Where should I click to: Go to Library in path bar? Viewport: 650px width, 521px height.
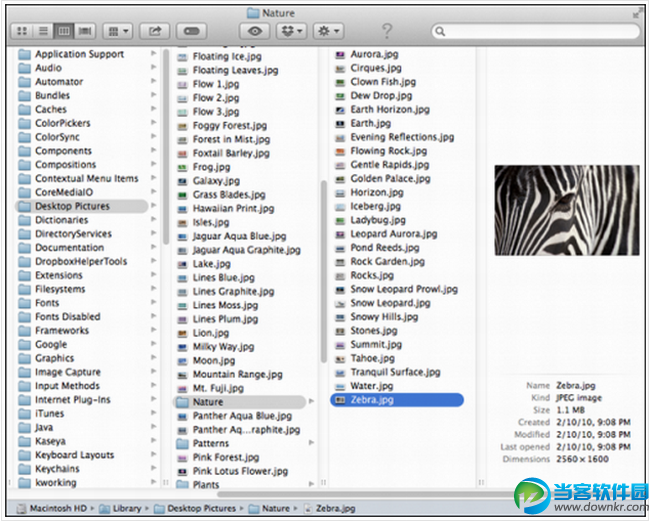pyautogui.click(x=121, y=508)
